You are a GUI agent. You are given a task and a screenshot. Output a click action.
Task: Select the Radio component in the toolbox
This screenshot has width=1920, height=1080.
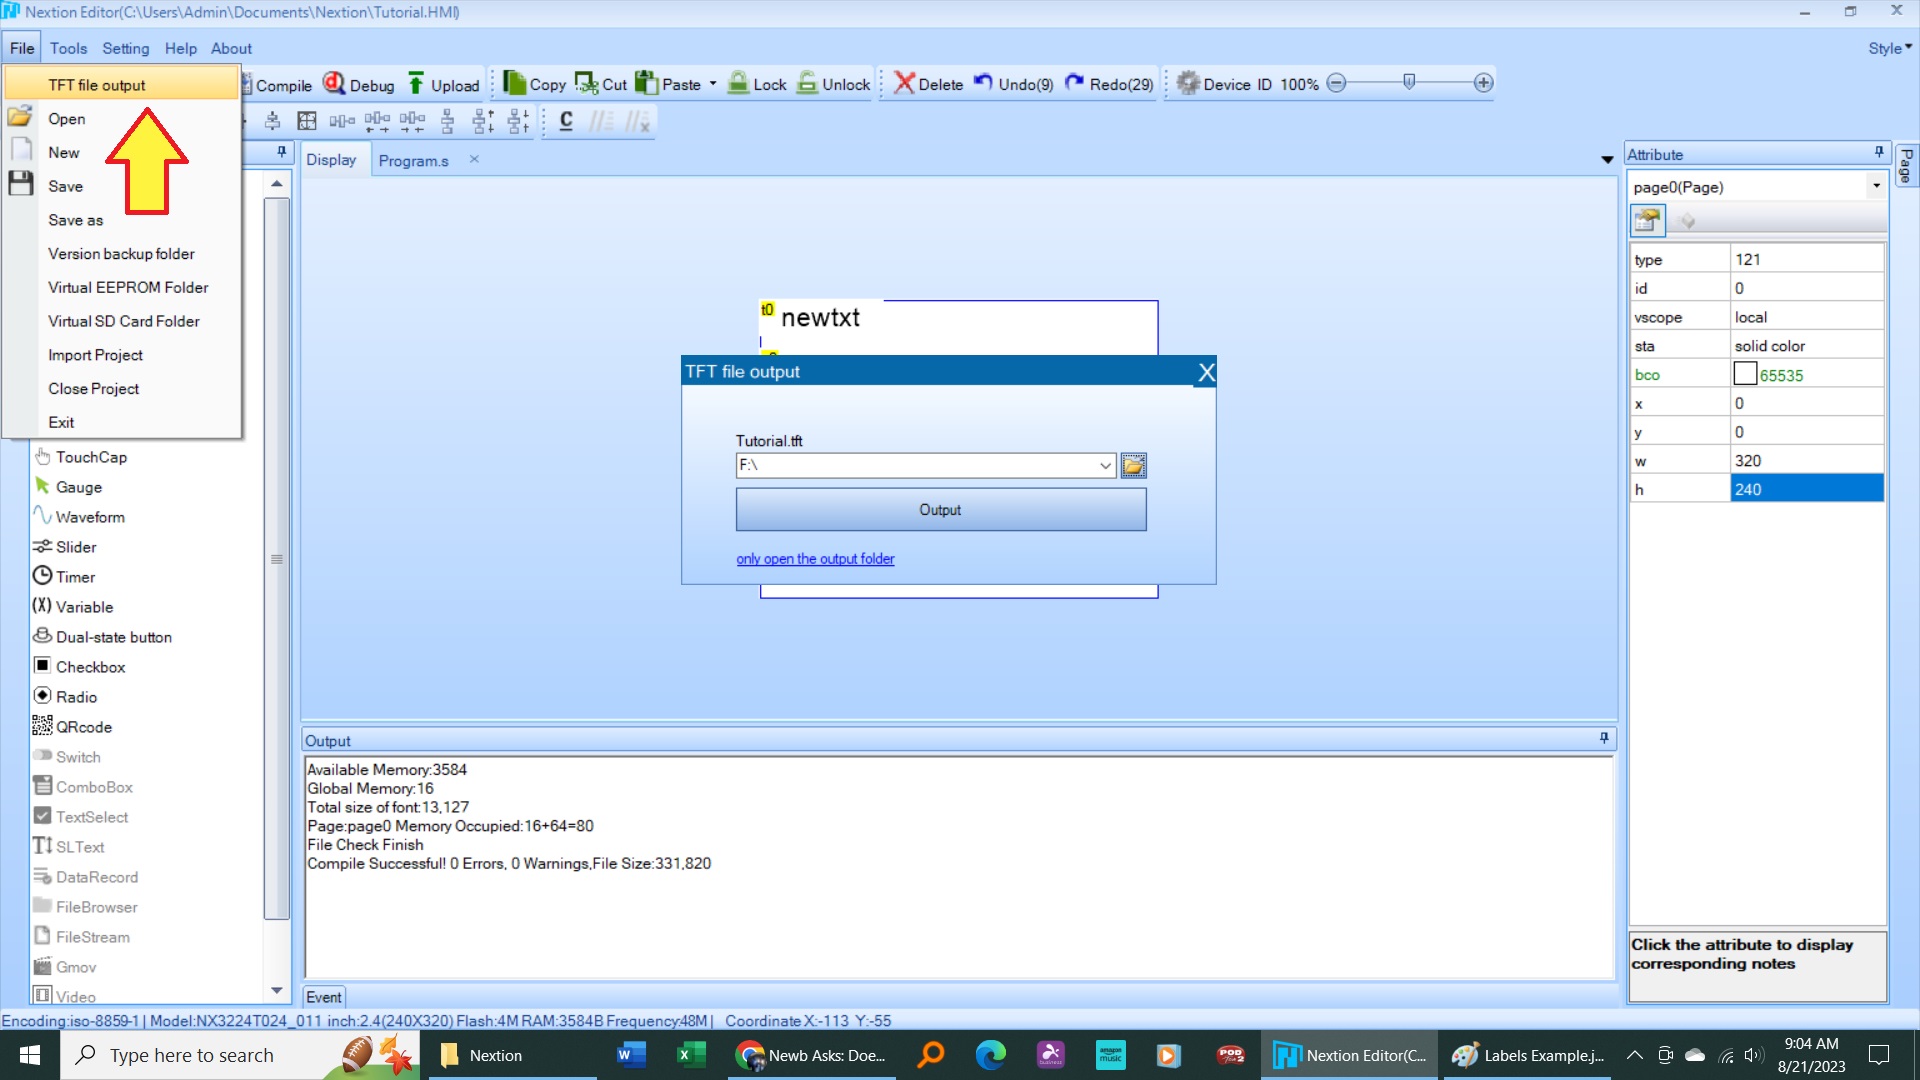tap(76, 697)
